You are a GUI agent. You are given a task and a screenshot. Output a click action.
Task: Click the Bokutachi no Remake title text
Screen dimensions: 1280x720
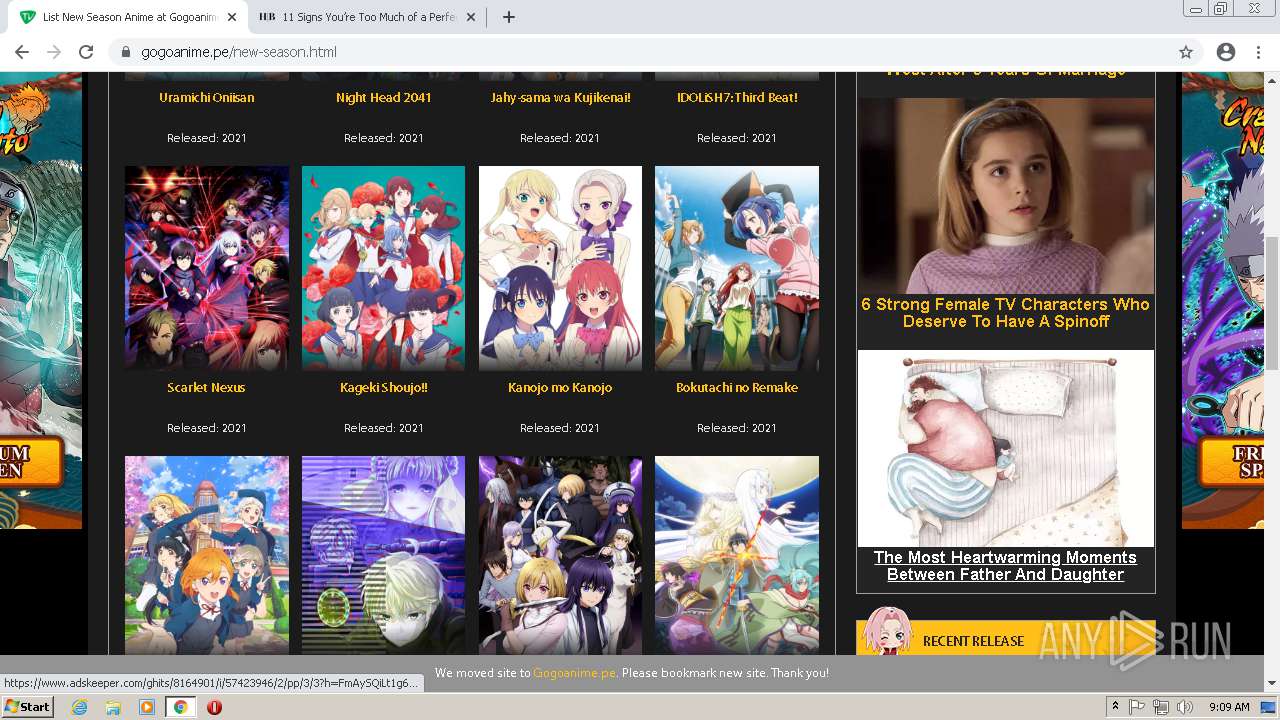737,388
